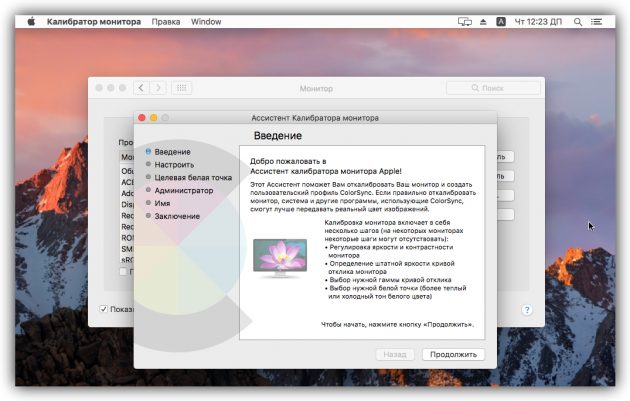Open the Калибратор монитора application menu

point(94,22)
